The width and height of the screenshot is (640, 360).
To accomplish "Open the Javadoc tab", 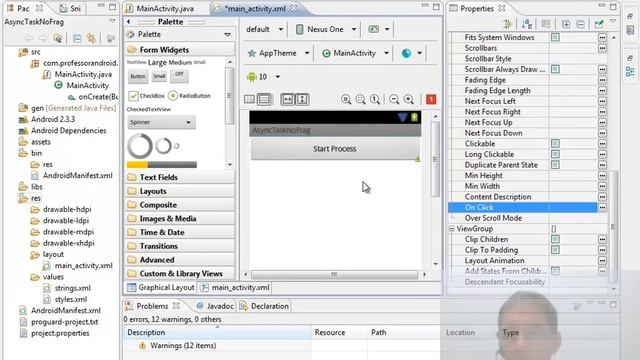I will 215,306.
